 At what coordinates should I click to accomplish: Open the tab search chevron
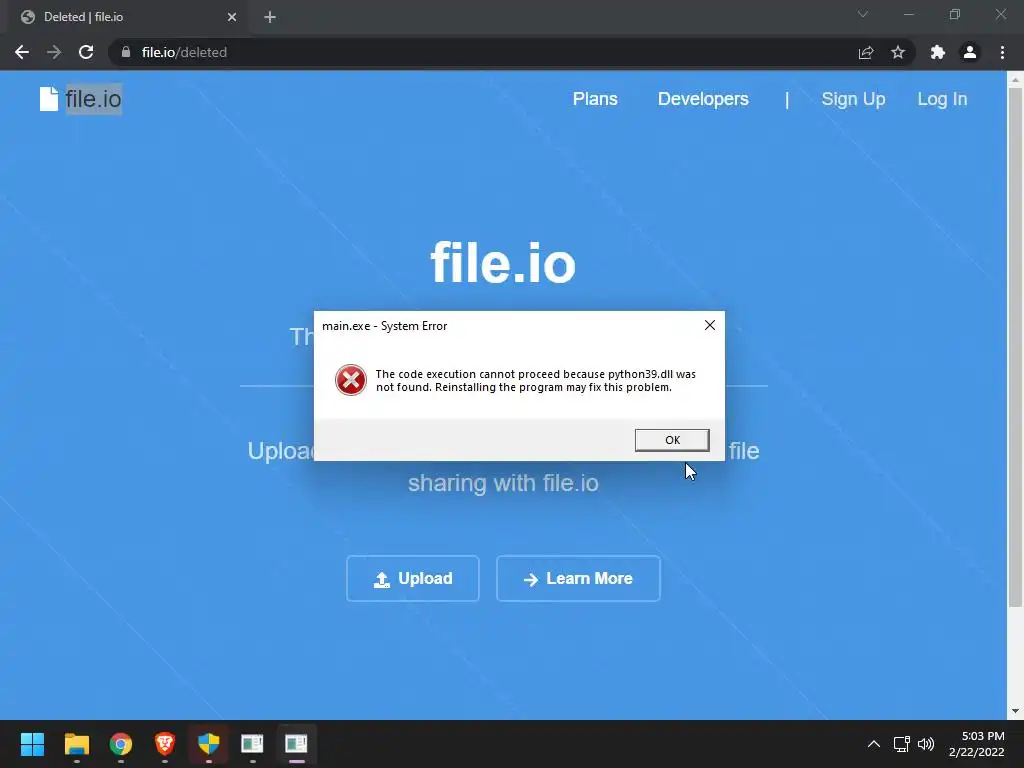click(x=863, y=14)
